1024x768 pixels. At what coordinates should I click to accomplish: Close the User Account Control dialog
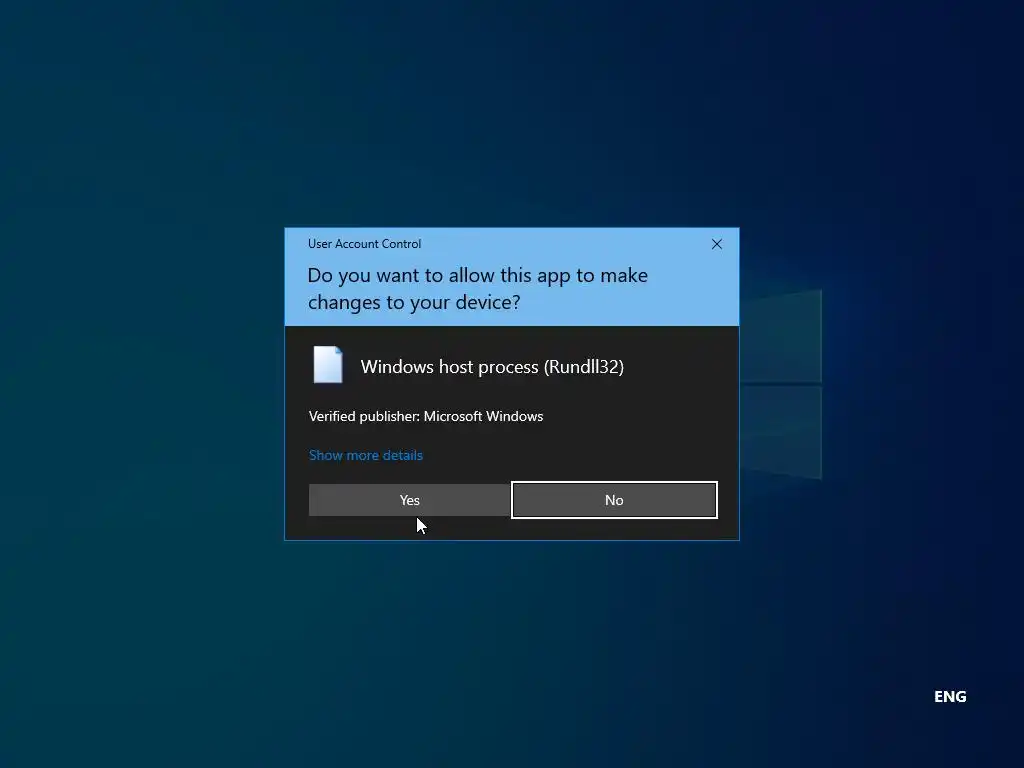(x=716, y=244)
